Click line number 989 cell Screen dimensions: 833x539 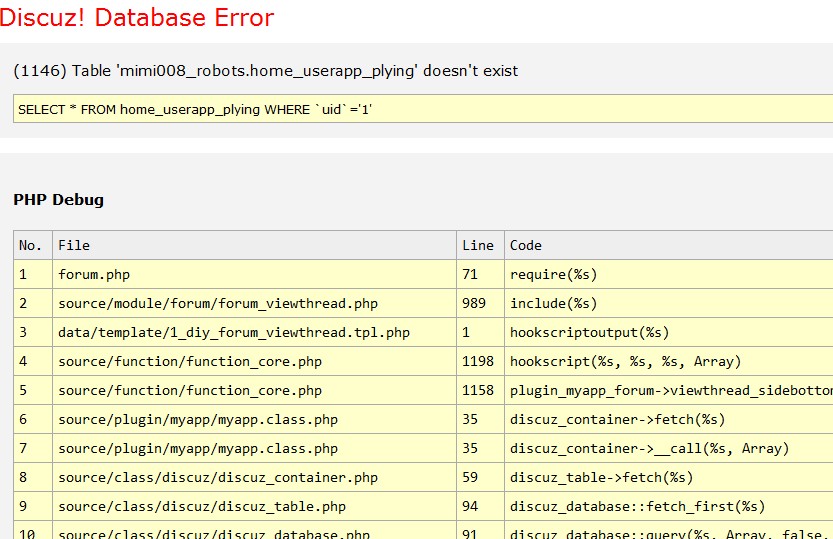pos(480,303)
